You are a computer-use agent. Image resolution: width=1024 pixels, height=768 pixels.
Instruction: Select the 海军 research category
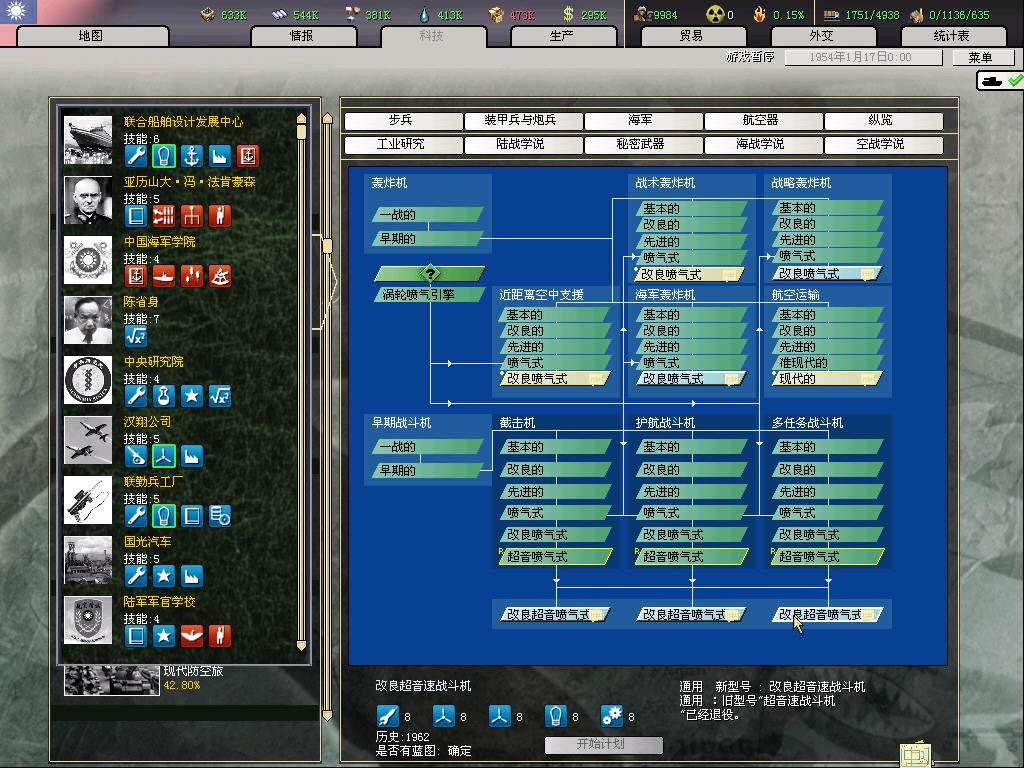pyautogui.click(x=641, y=120)
